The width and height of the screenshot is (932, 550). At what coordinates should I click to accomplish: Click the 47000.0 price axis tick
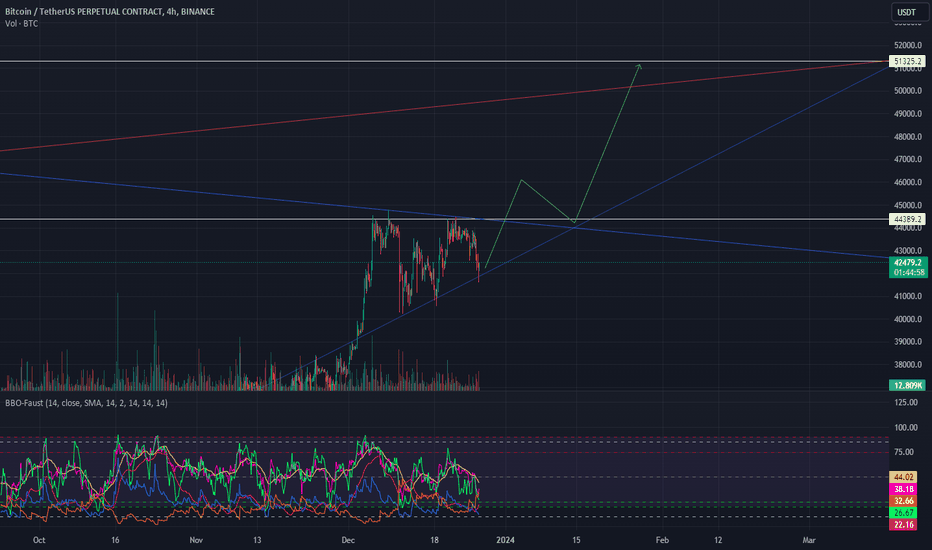(x=908, y=159)
